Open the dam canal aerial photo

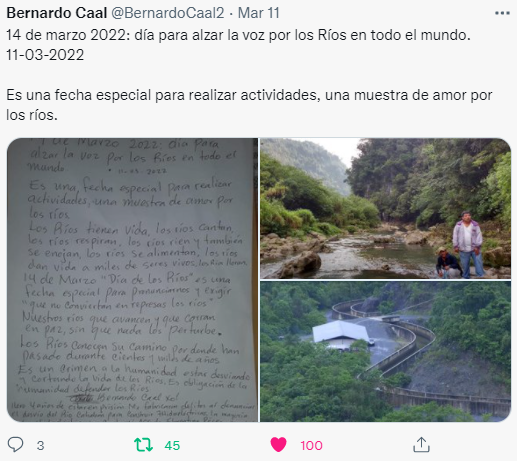pos(386,352)
